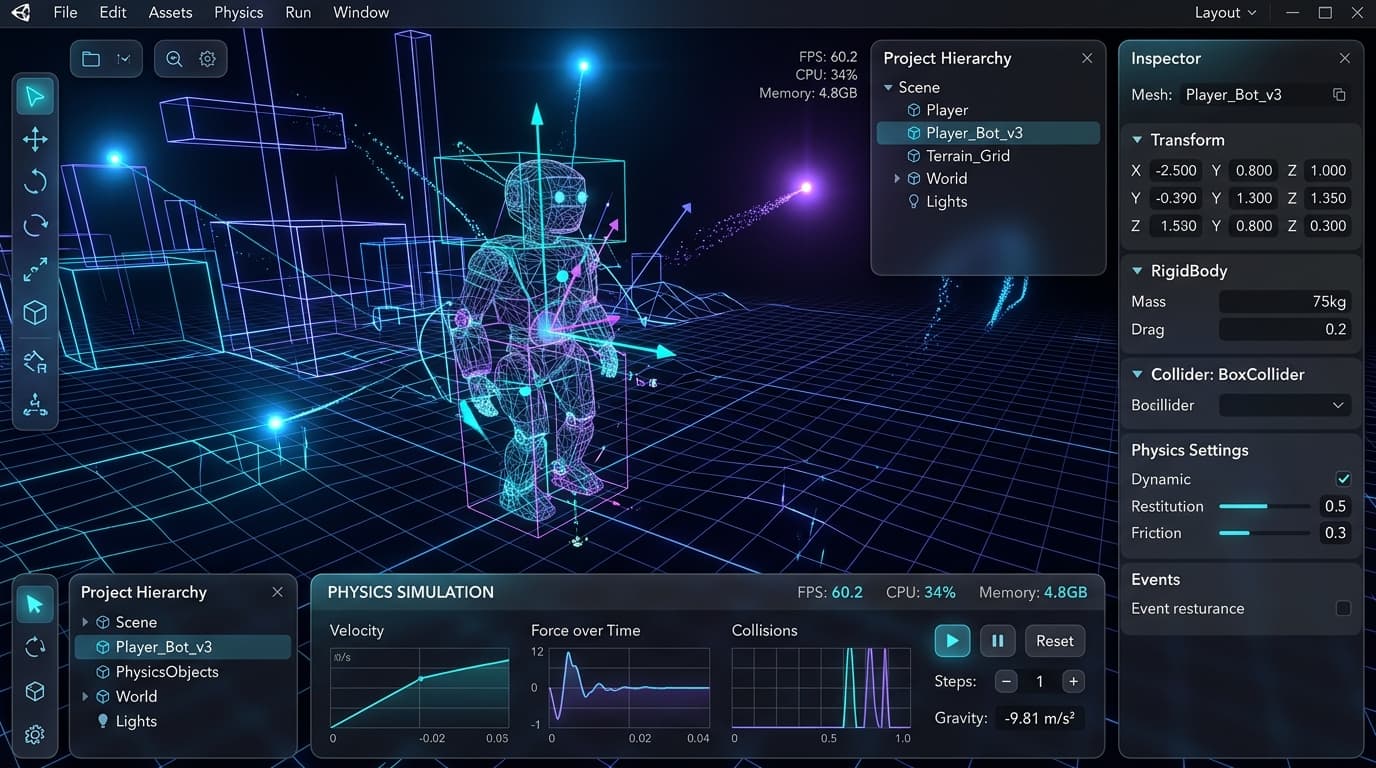Select the four-arrow Move tool
1376x768 pixels.
coord(35,139)
